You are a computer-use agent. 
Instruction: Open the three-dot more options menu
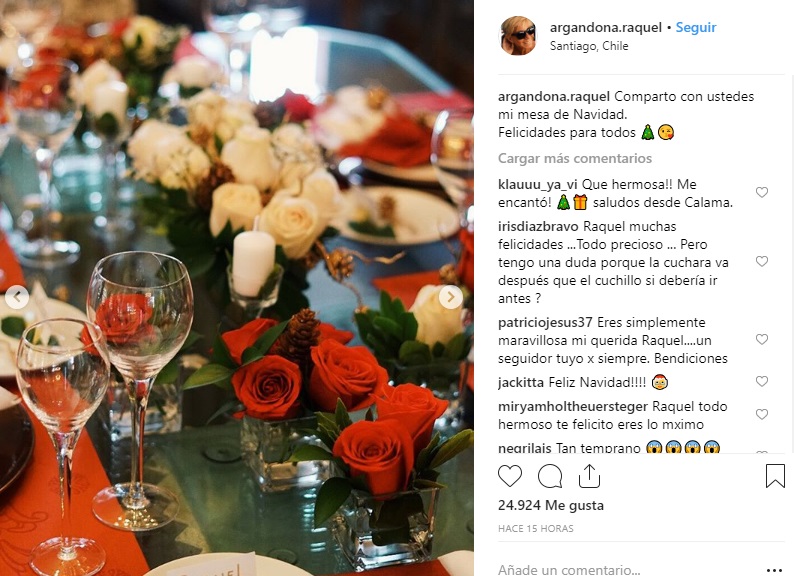click(x=775, y=570)
